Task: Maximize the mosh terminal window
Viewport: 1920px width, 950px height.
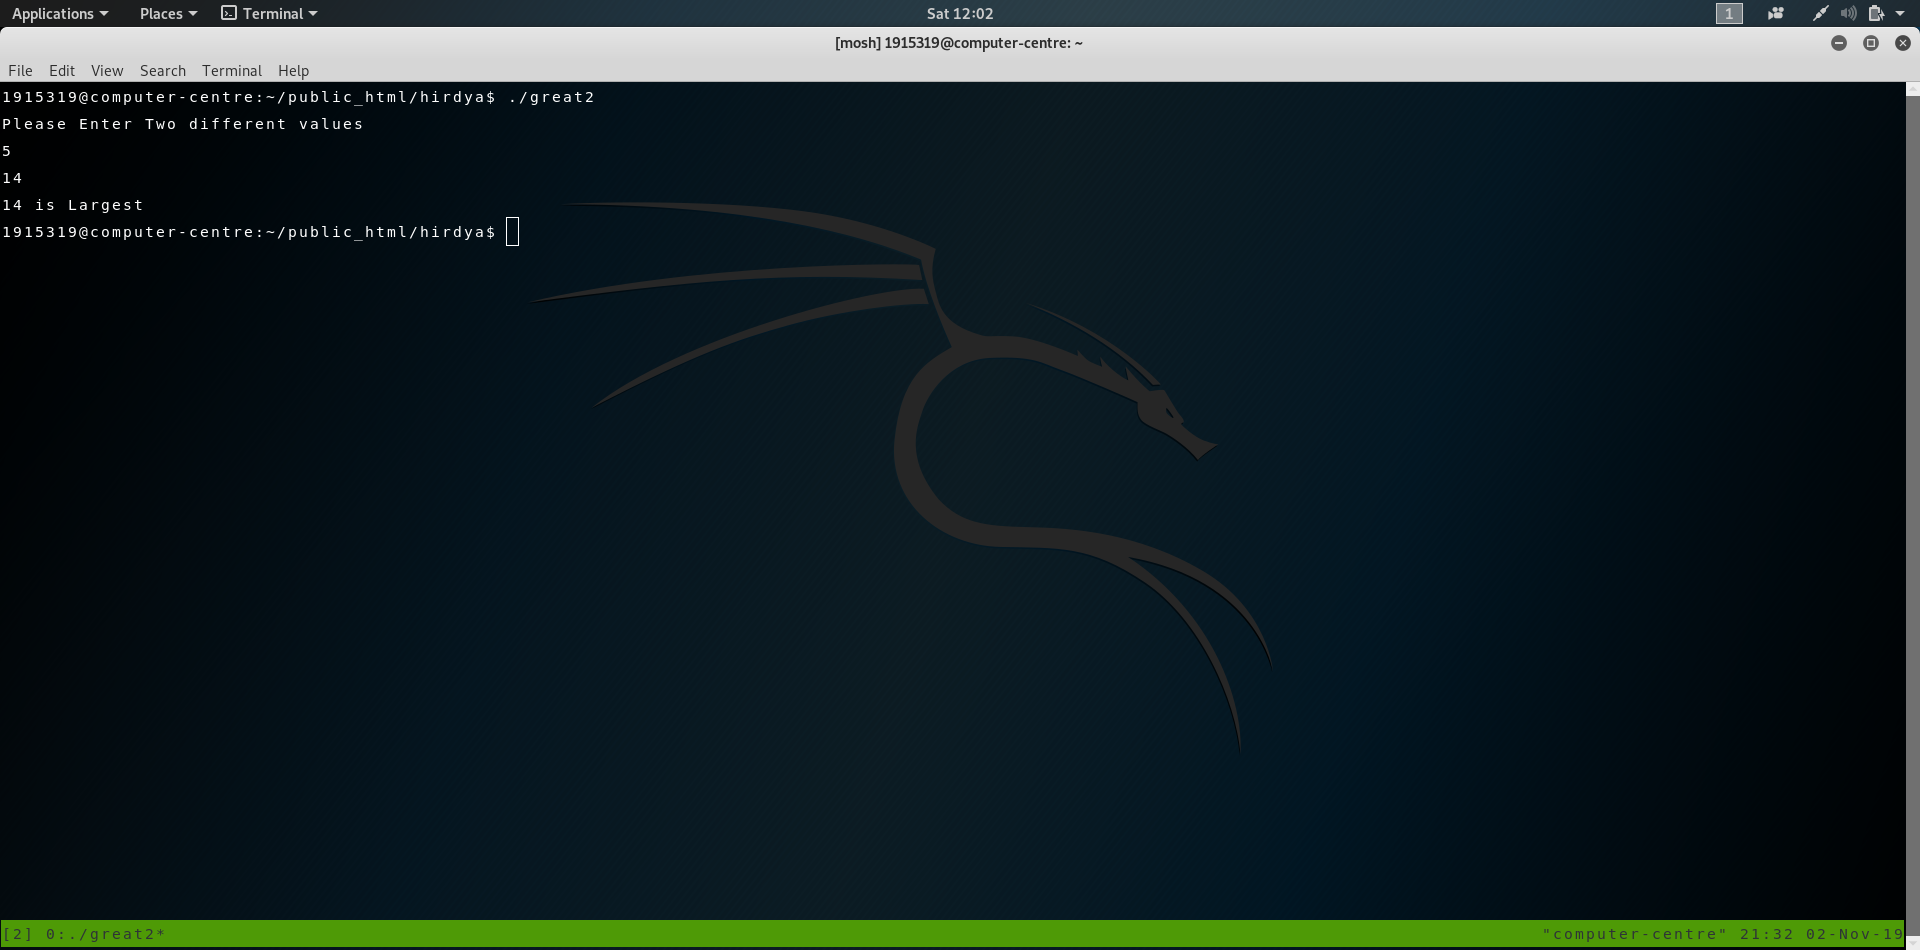Action: tap(1871, 43)
